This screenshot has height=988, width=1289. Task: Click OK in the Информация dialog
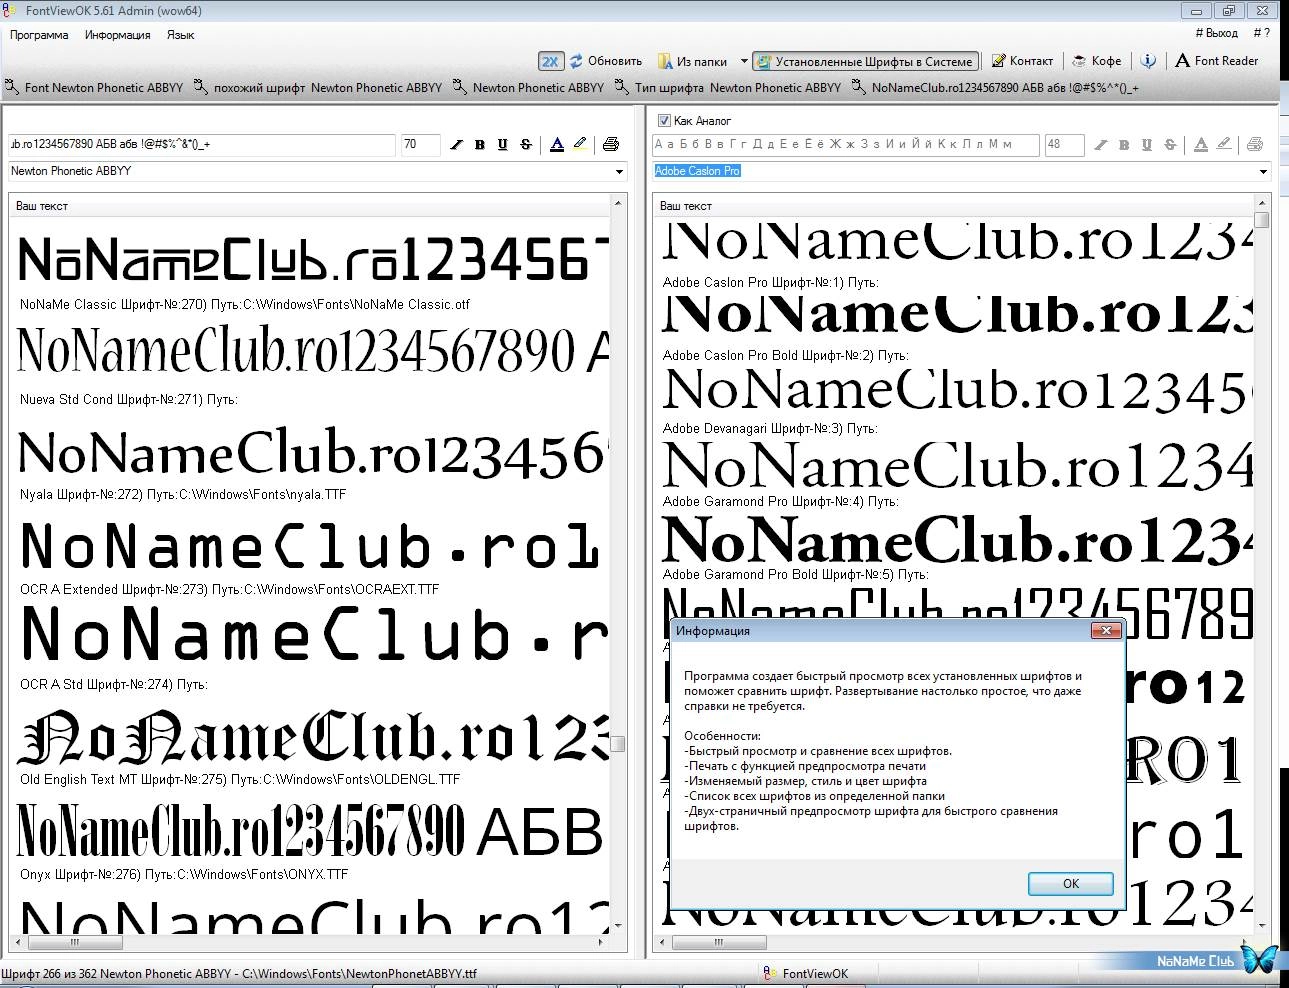click(1070, 884)
